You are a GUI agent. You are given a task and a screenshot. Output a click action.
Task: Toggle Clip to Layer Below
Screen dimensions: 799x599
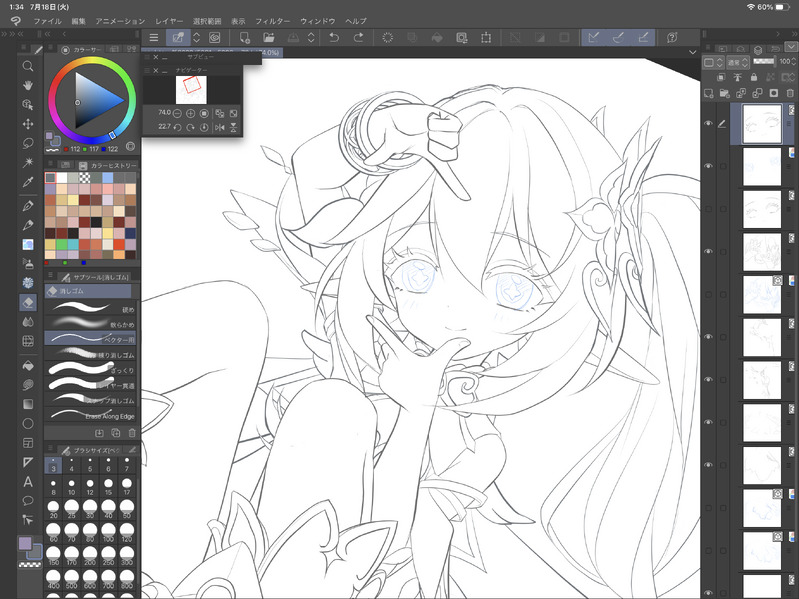721,77
